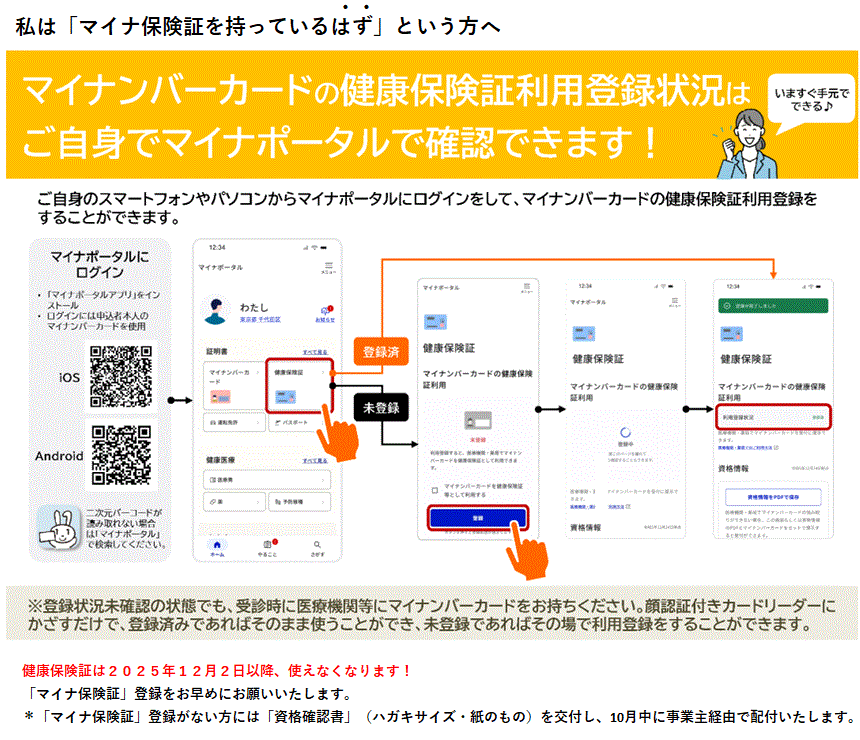Click the iOS QR code
The image size is (860, 740).
click(121, 376)
